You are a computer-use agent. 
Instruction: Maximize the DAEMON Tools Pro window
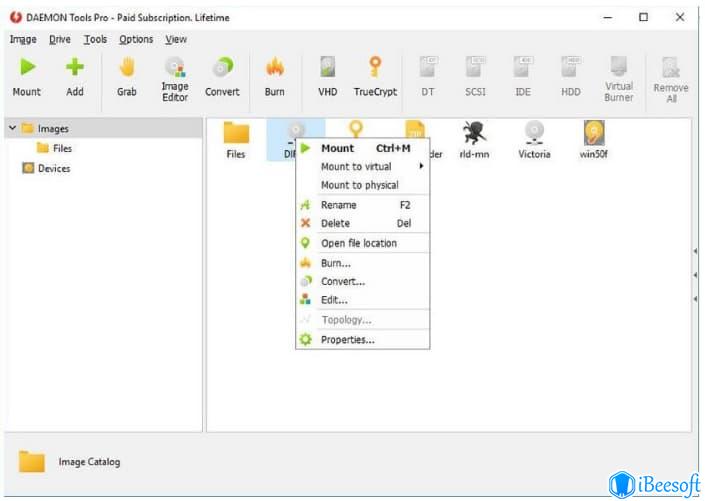pos(643,18)
